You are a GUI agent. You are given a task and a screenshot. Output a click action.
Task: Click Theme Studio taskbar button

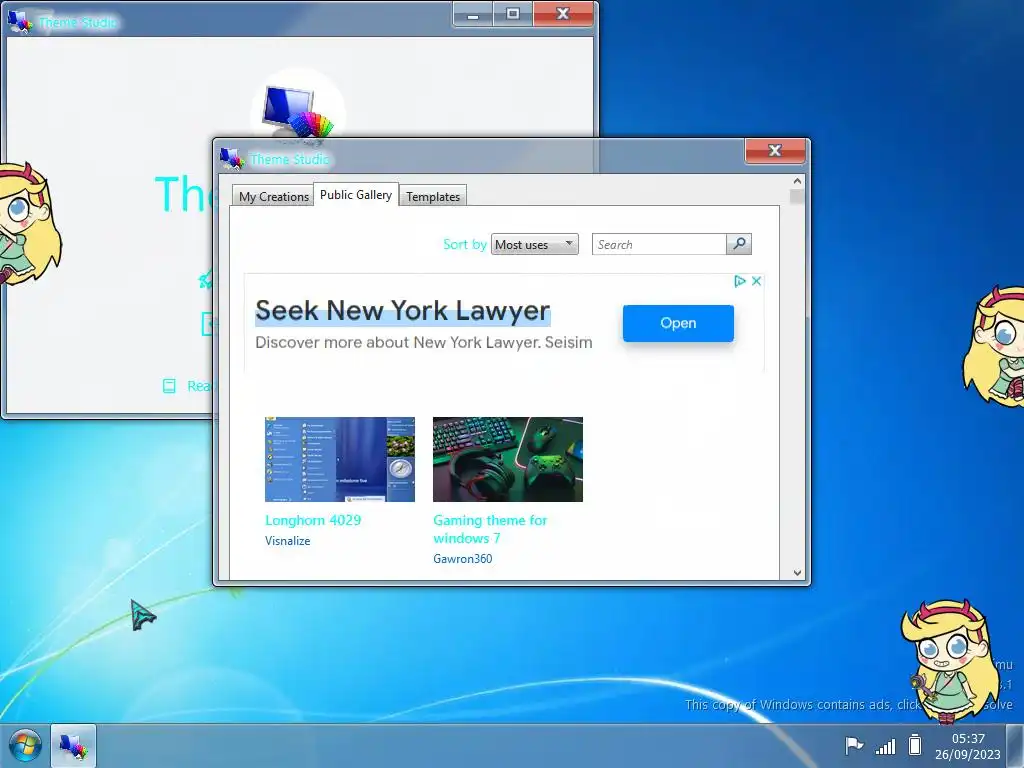[x=73, y=746]
